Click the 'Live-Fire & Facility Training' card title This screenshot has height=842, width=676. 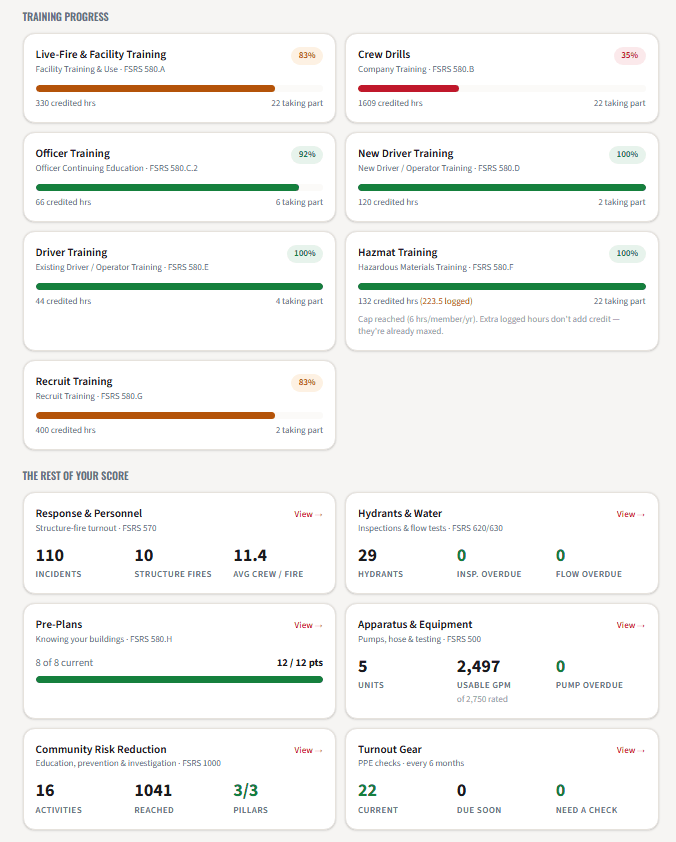[101, 54]
